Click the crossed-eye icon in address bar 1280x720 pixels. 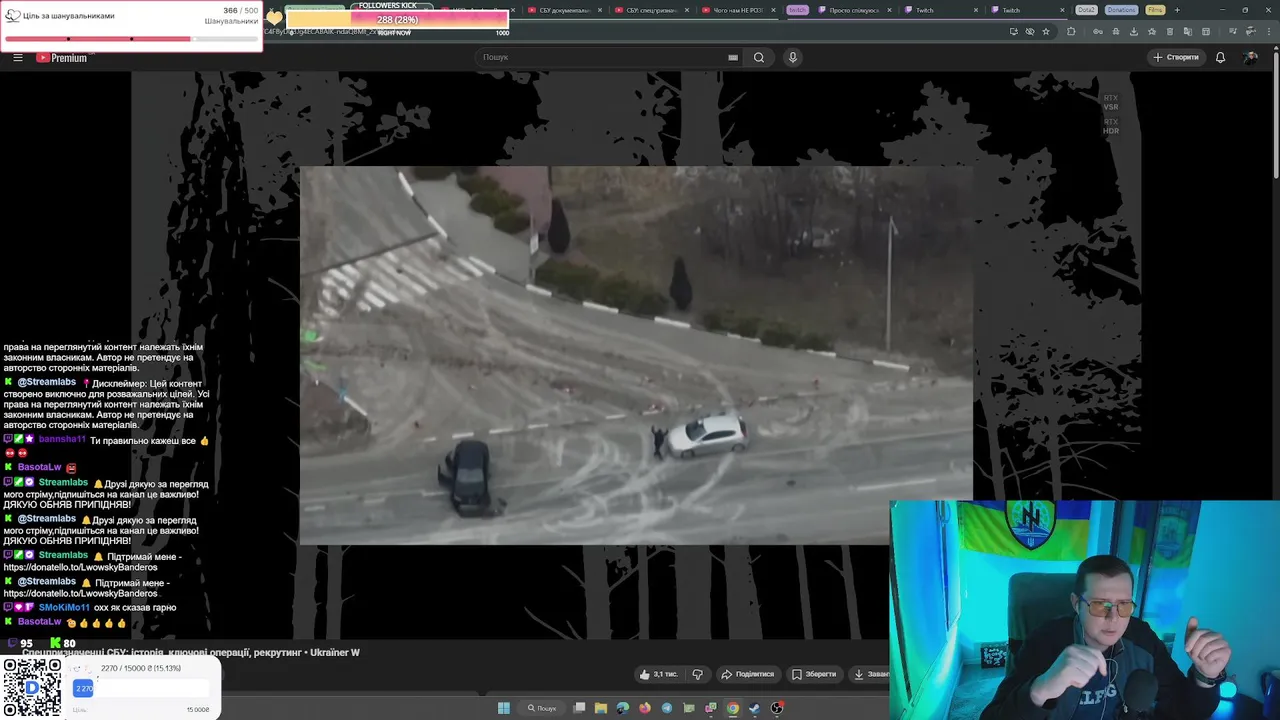pos(1030,31)
